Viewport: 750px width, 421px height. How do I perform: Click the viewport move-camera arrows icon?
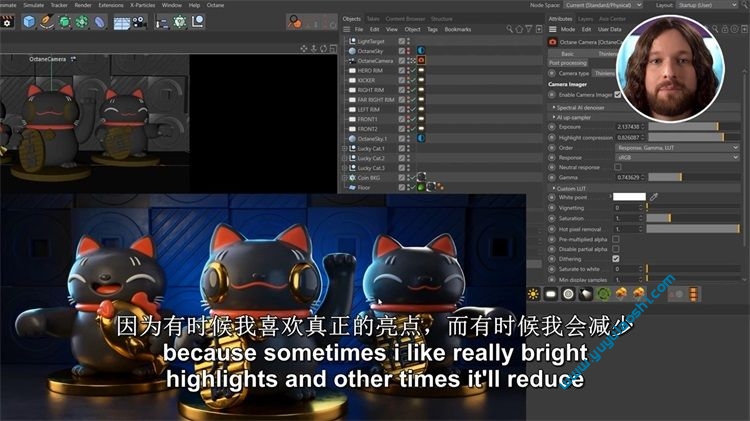click(304, 49)
